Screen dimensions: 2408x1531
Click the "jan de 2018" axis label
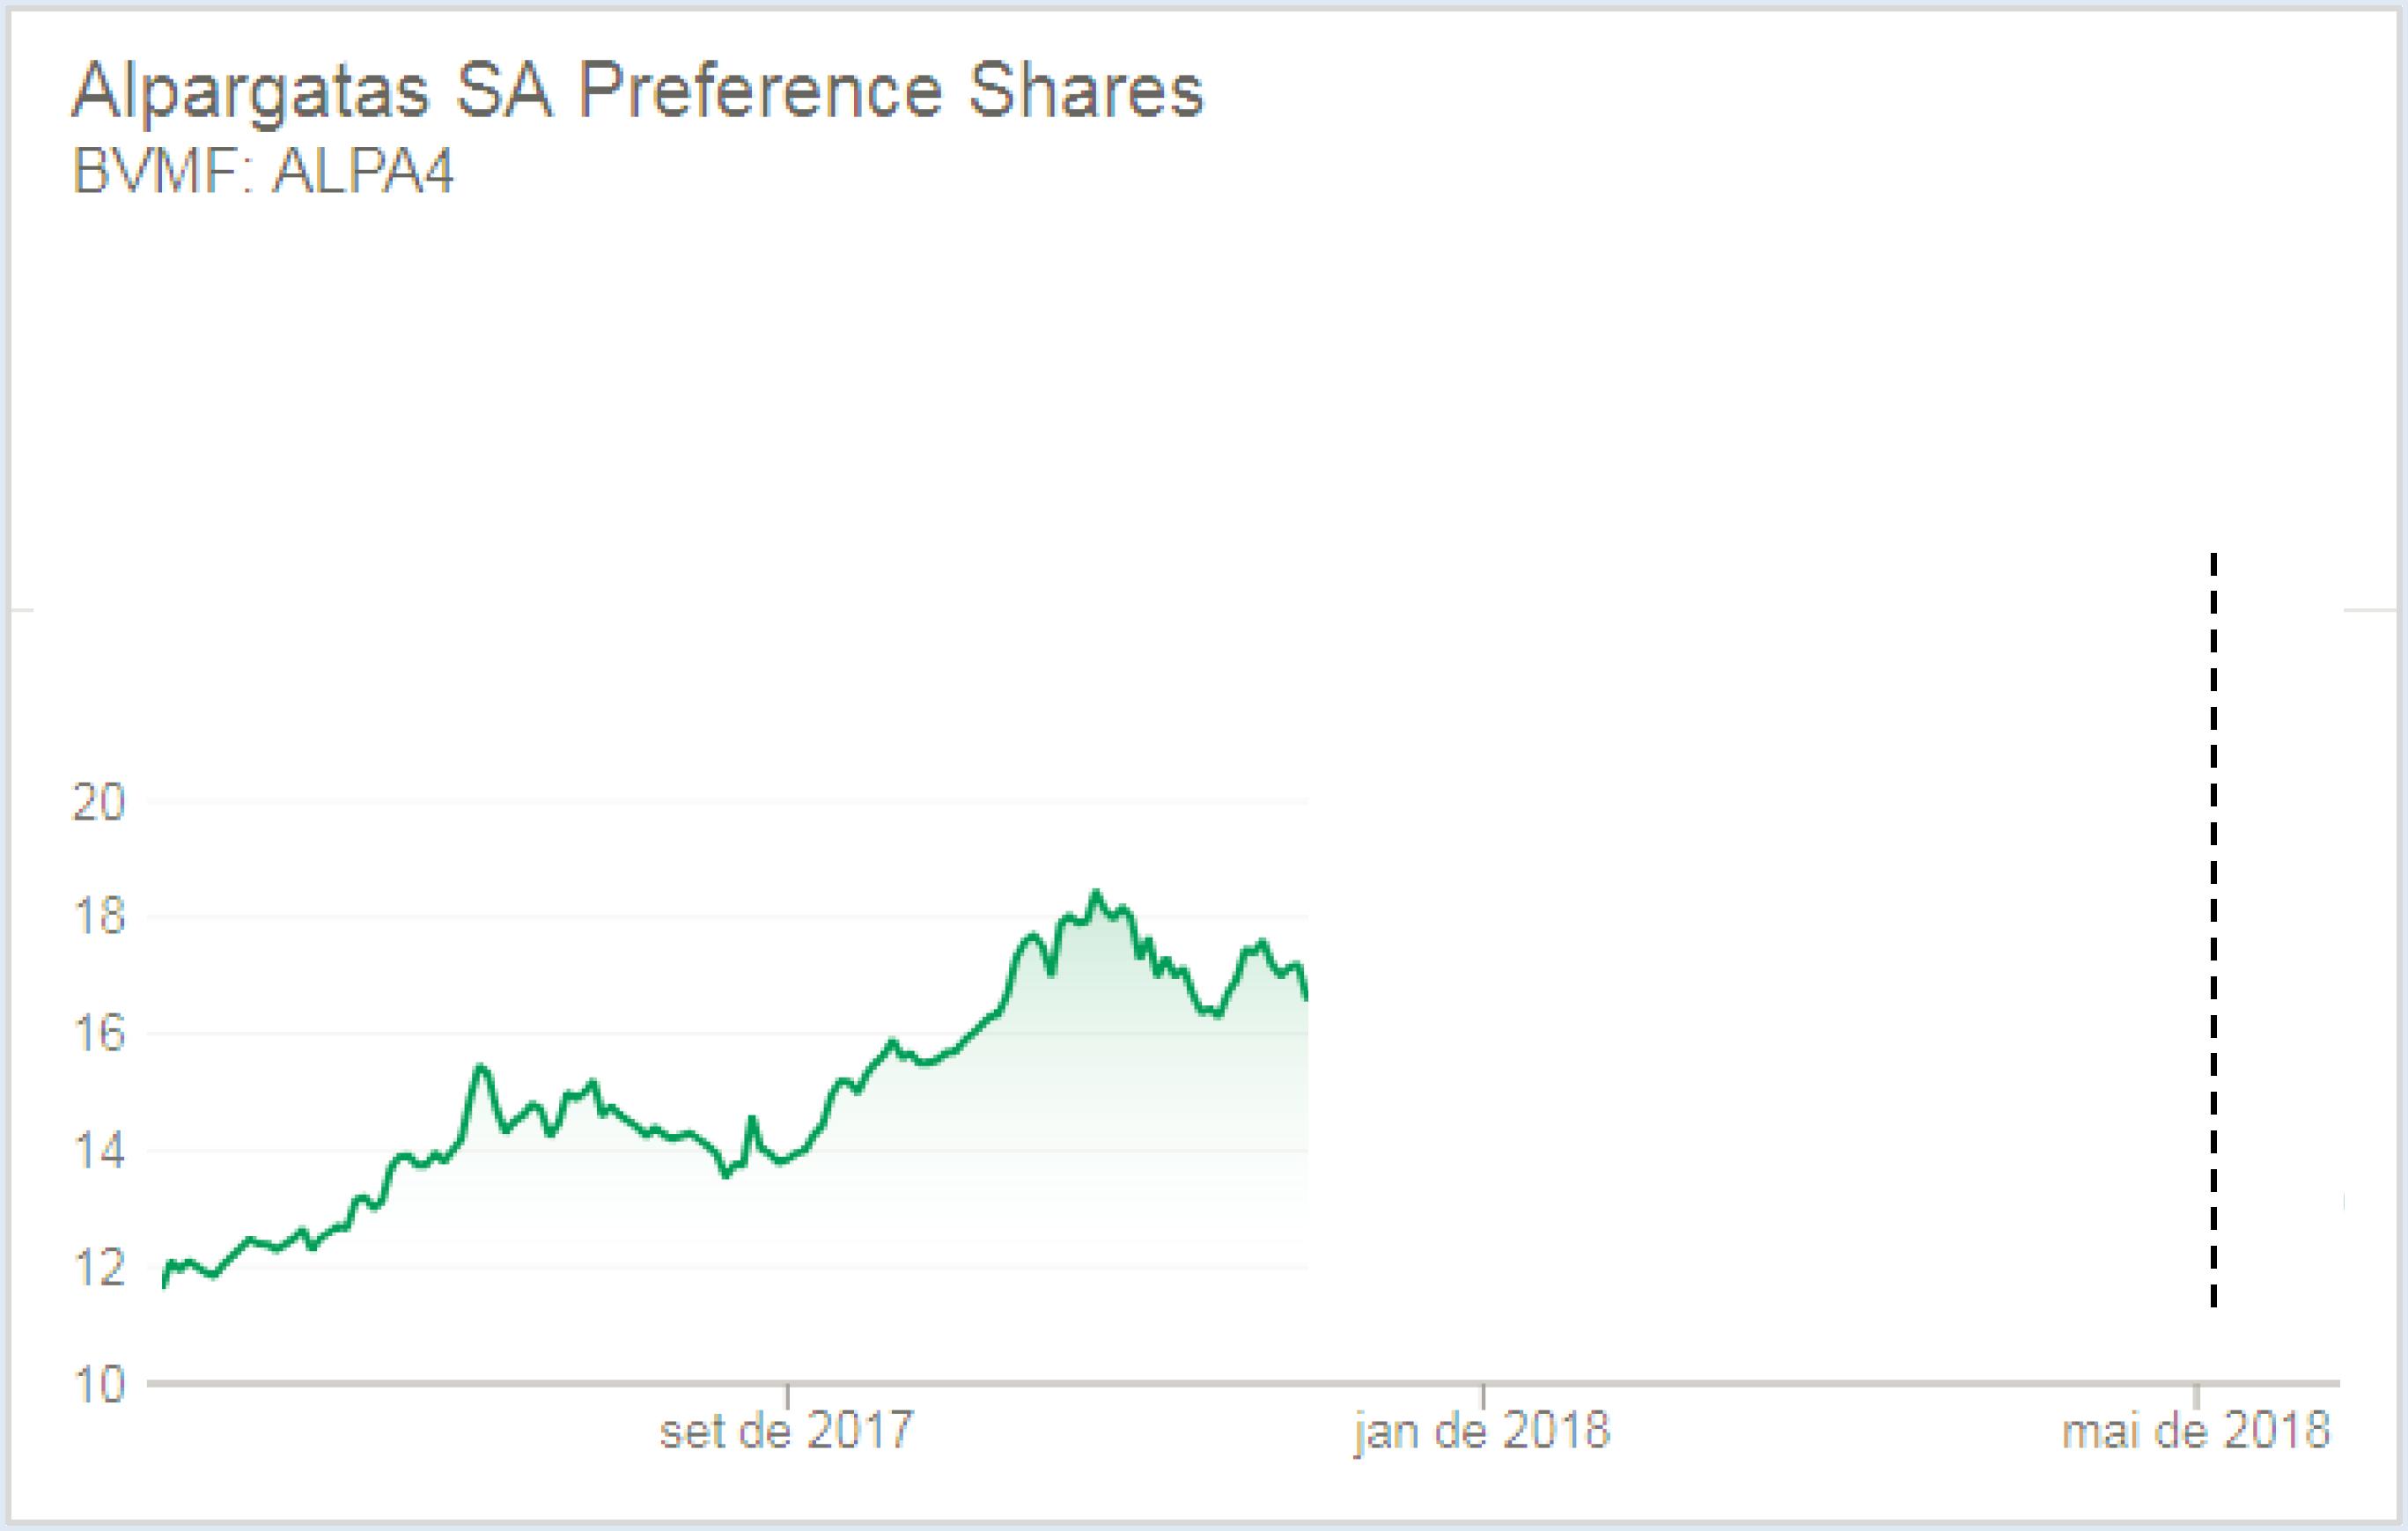pyautogui.click(x=1482, y=1431)
